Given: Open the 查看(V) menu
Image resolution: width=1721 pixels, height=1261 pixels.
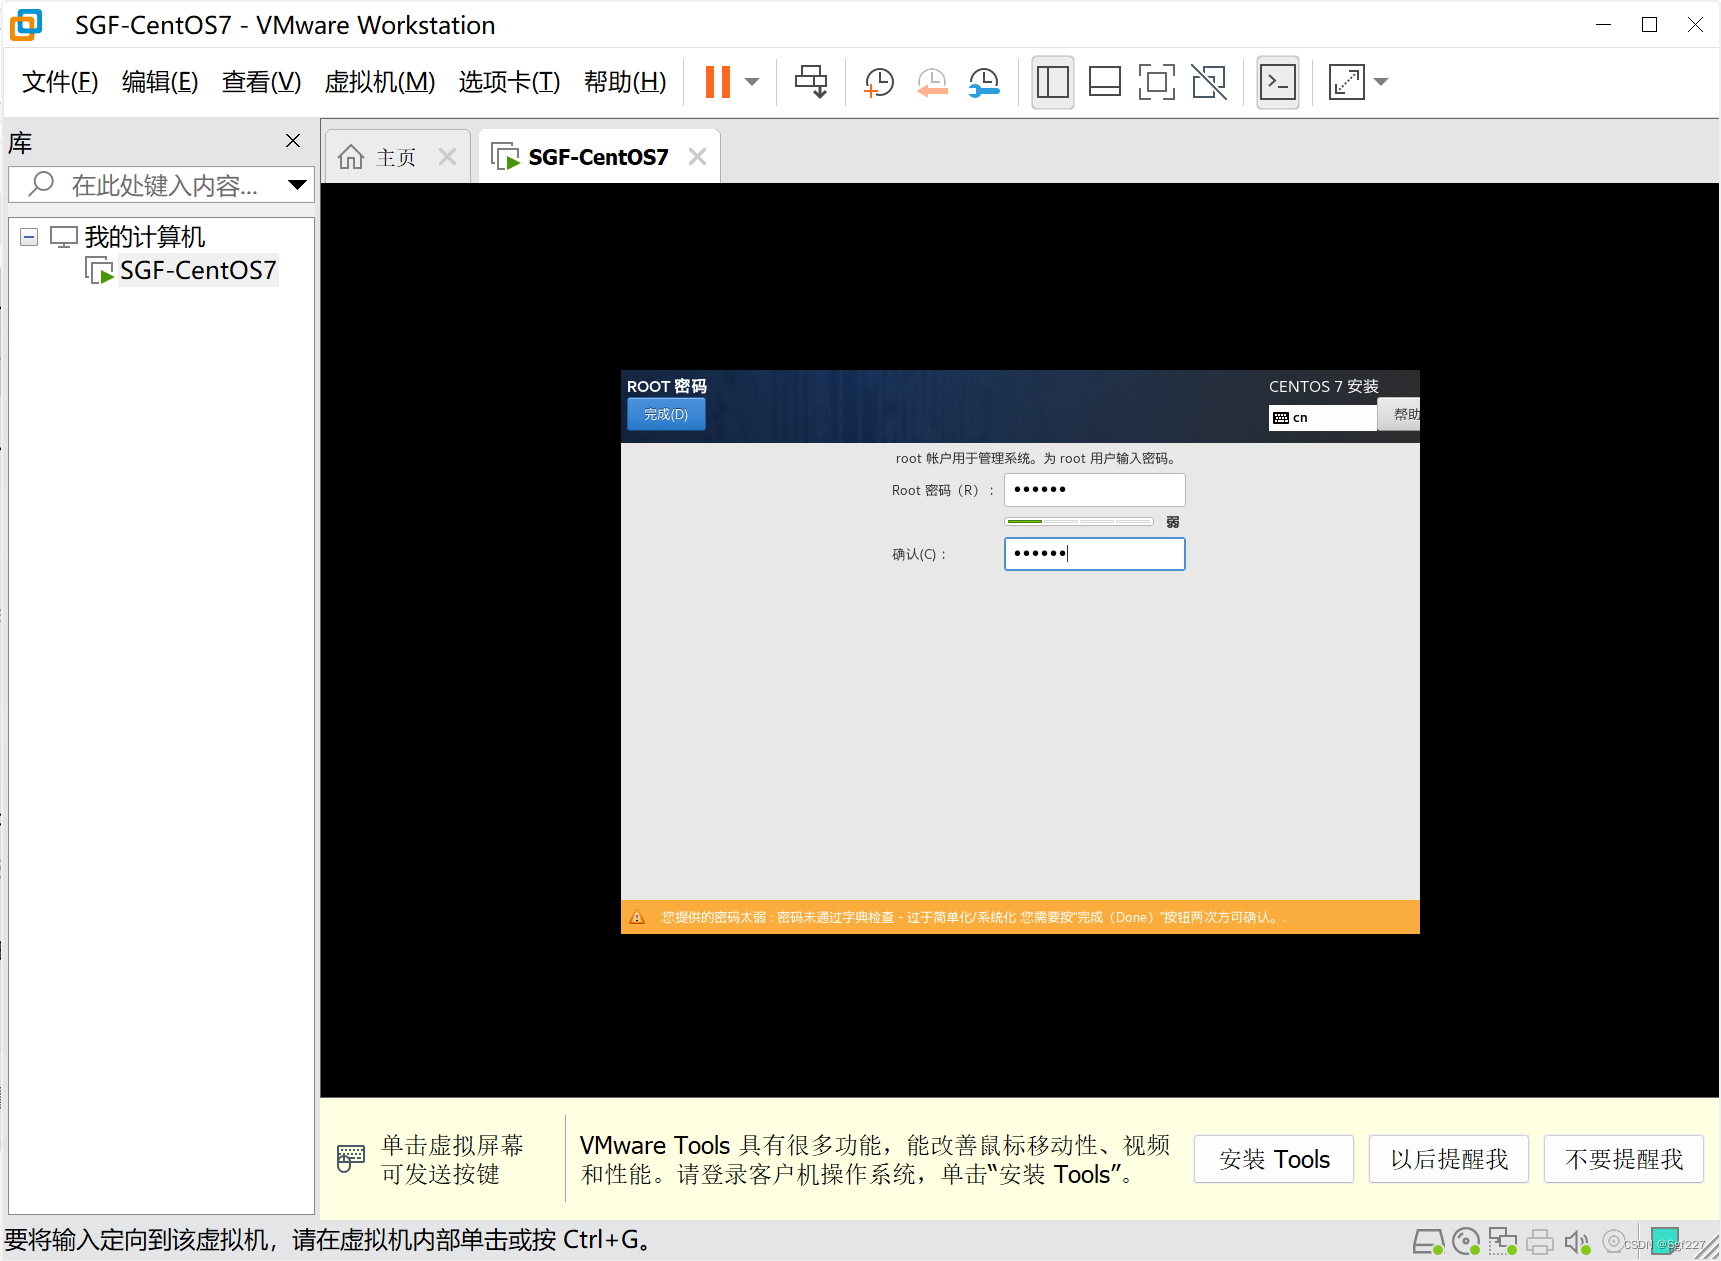Looking at the screenshot, I should (261, 82).
